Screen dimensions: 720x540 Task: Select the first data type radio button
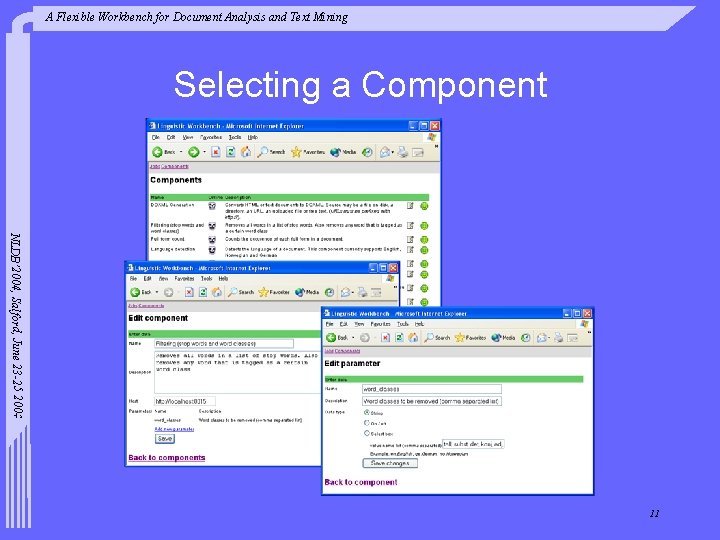point(366,412)
